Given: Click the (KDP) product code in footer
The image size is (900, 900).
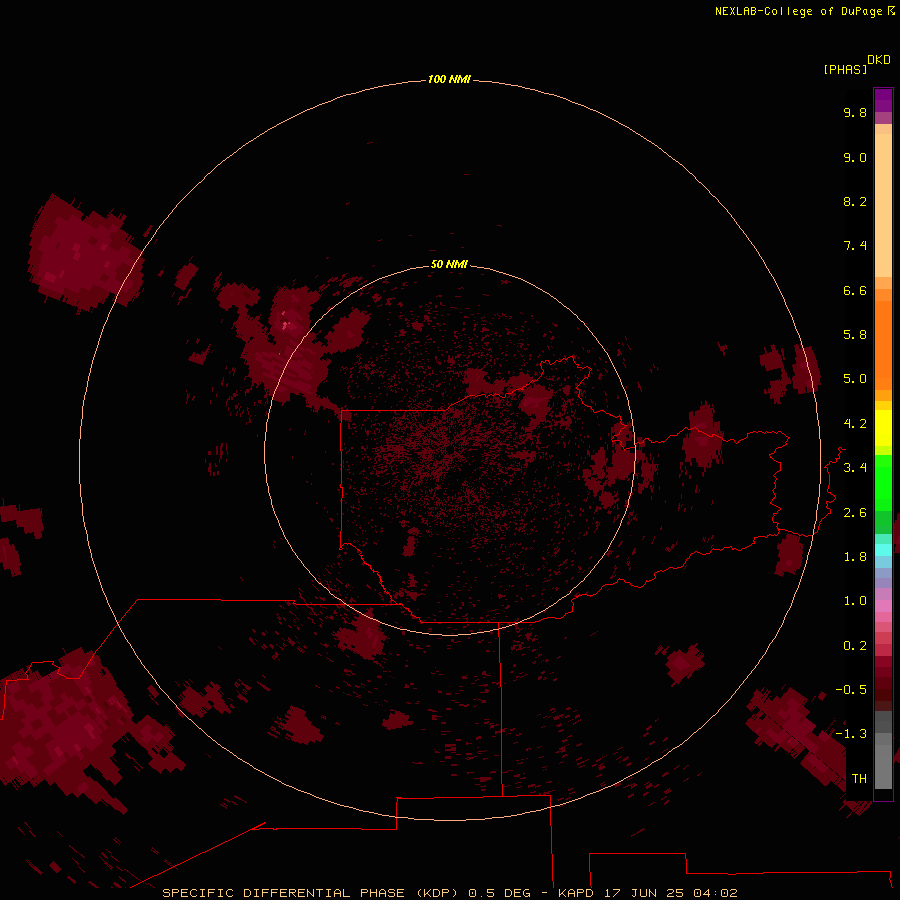Looking at the screenshot, I should coord(439,893).
